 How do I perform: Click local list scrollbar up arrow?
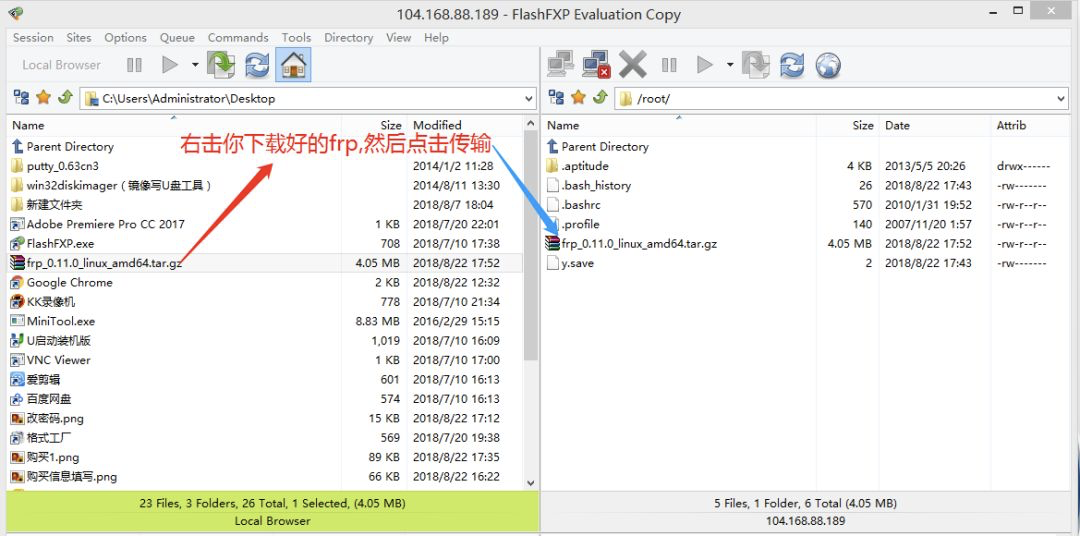click(x=530, y=124)
